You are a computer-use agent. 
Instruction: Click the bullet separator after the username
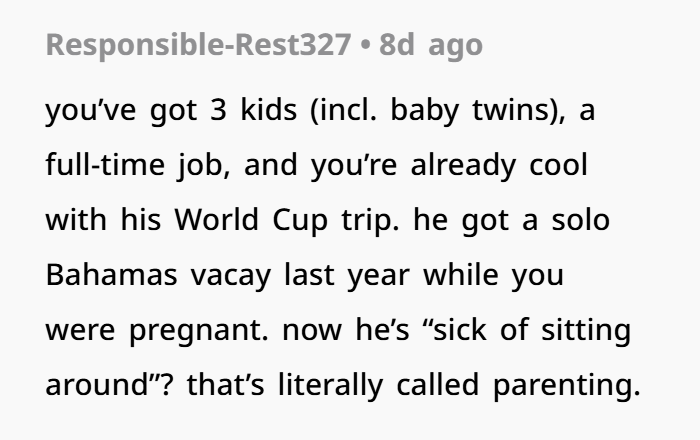click(x=365, y=46)
